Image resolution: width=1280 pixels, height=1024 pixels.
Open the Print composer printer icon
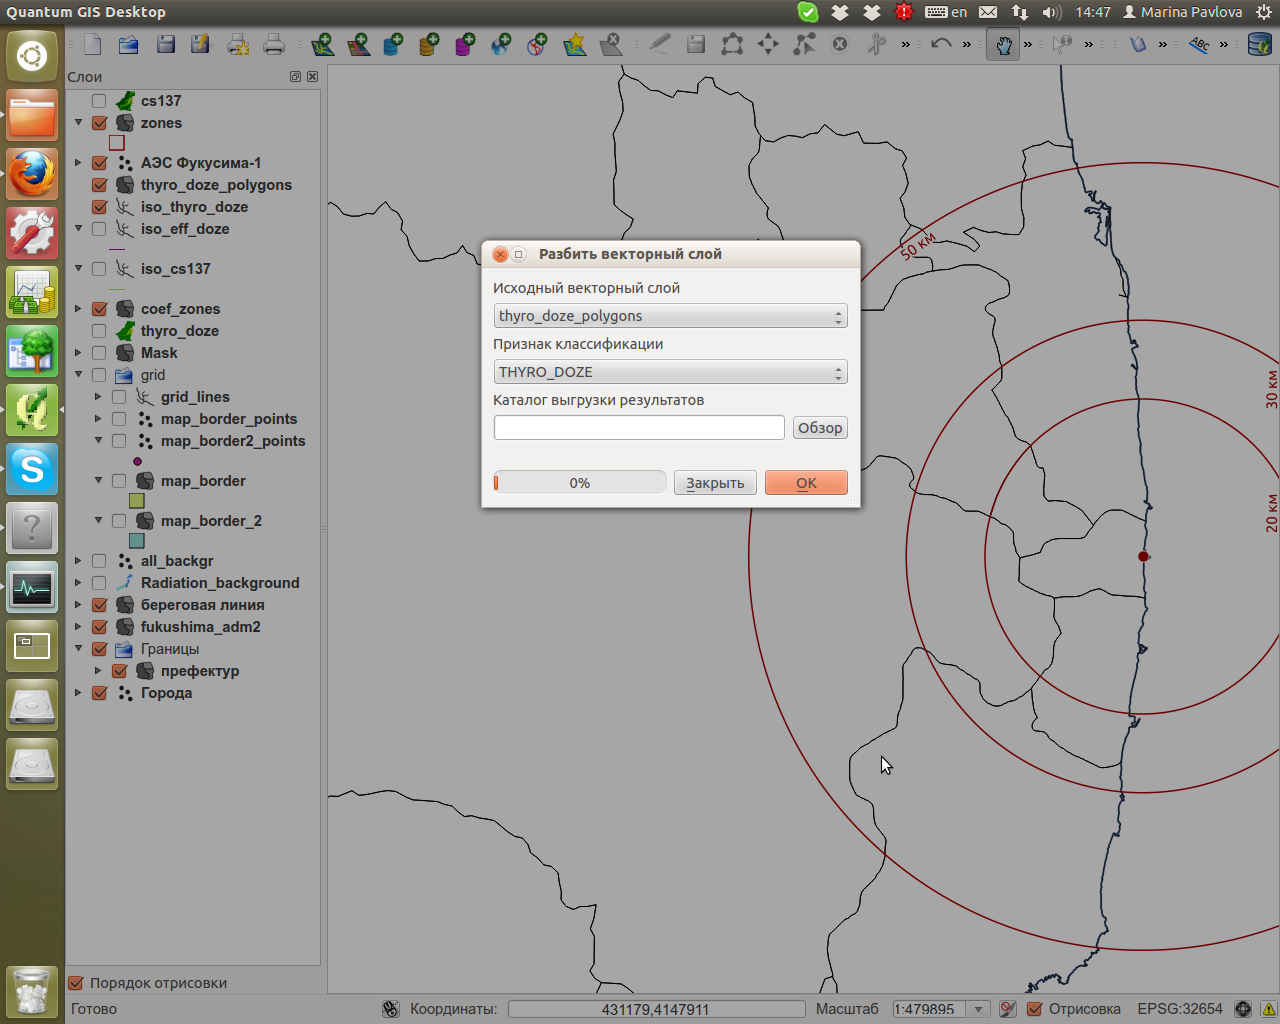pos(273,44)
